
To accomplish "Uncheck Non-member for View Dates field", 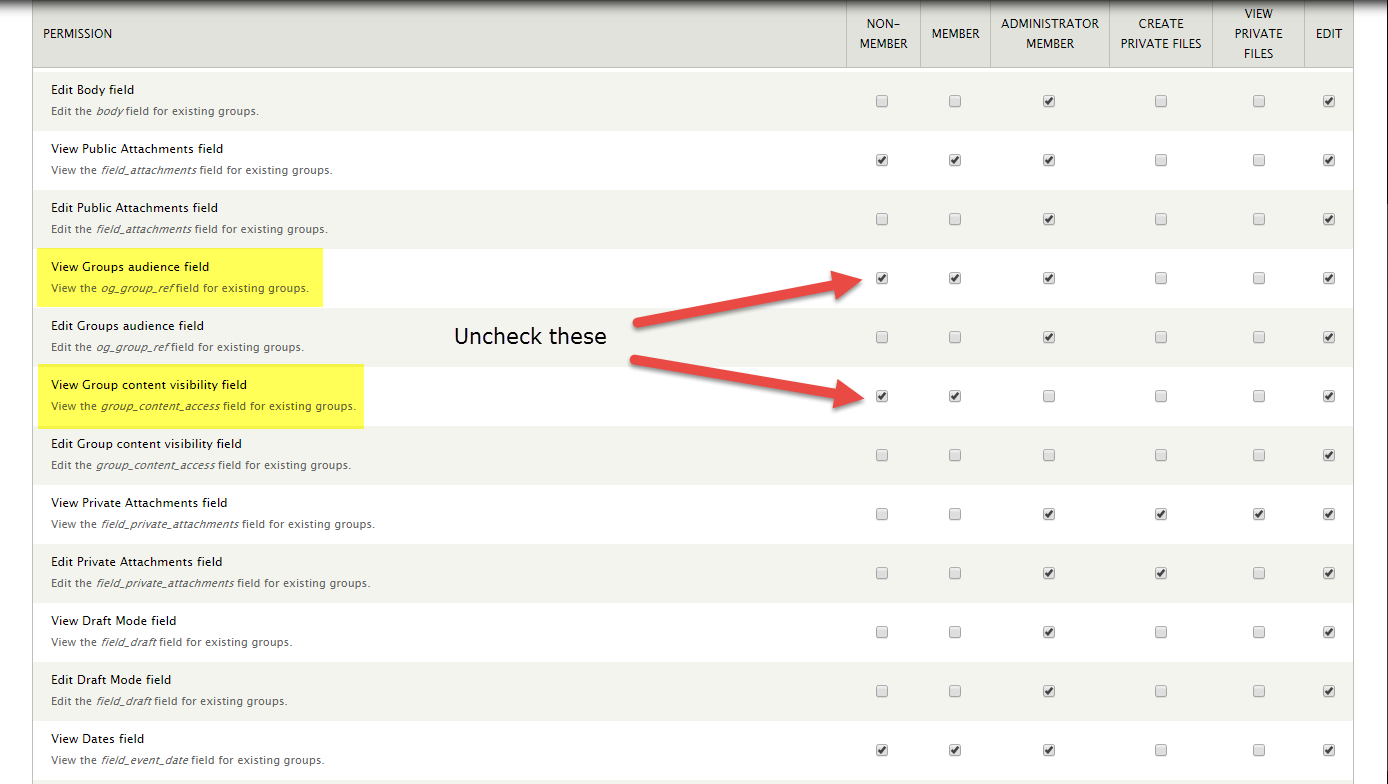I will (x=881, y=751).
